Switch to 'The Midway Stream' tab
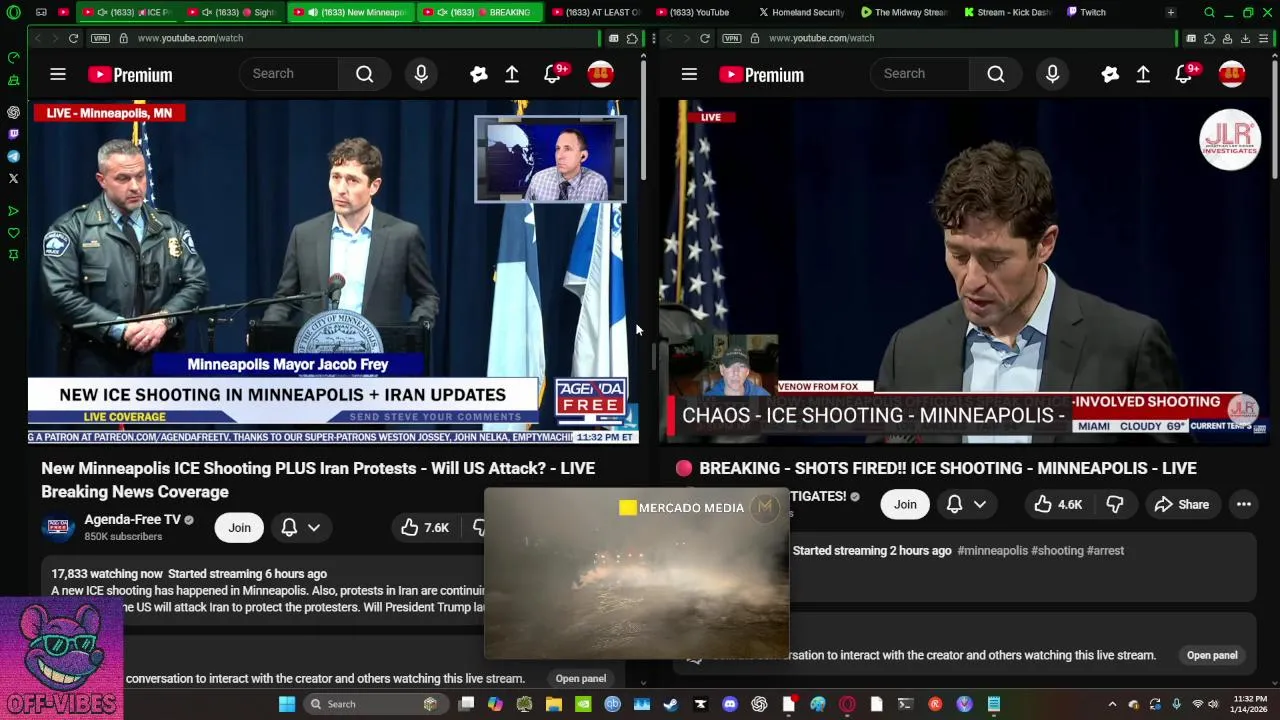 coord(906,12)
